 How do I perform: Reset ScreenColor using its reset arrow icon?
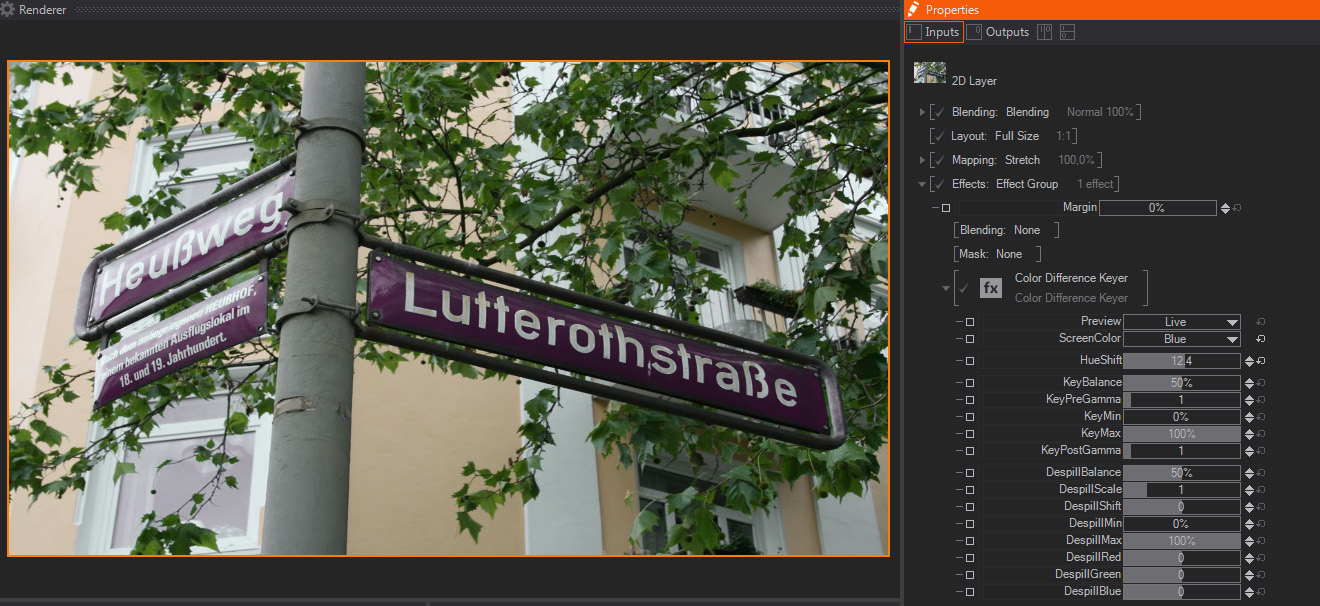coord(1262,339)
